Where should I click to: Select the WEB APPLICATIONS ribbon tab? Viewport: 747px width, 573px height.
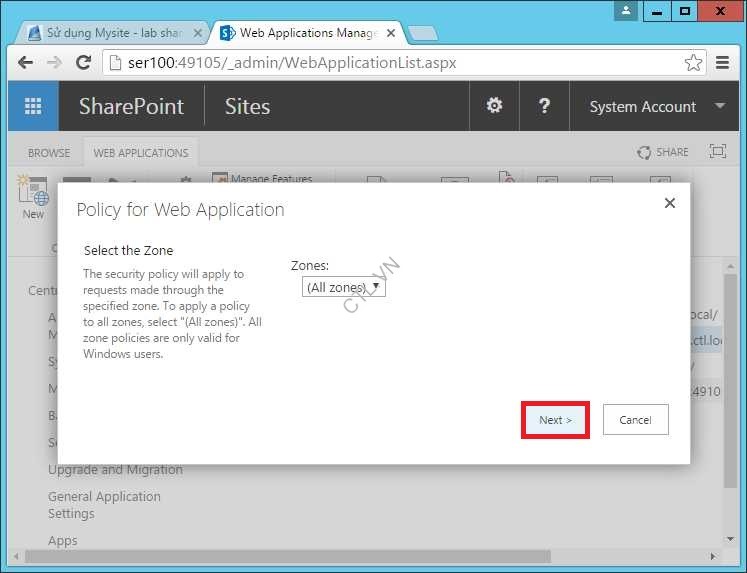click(x=141, y=153)
